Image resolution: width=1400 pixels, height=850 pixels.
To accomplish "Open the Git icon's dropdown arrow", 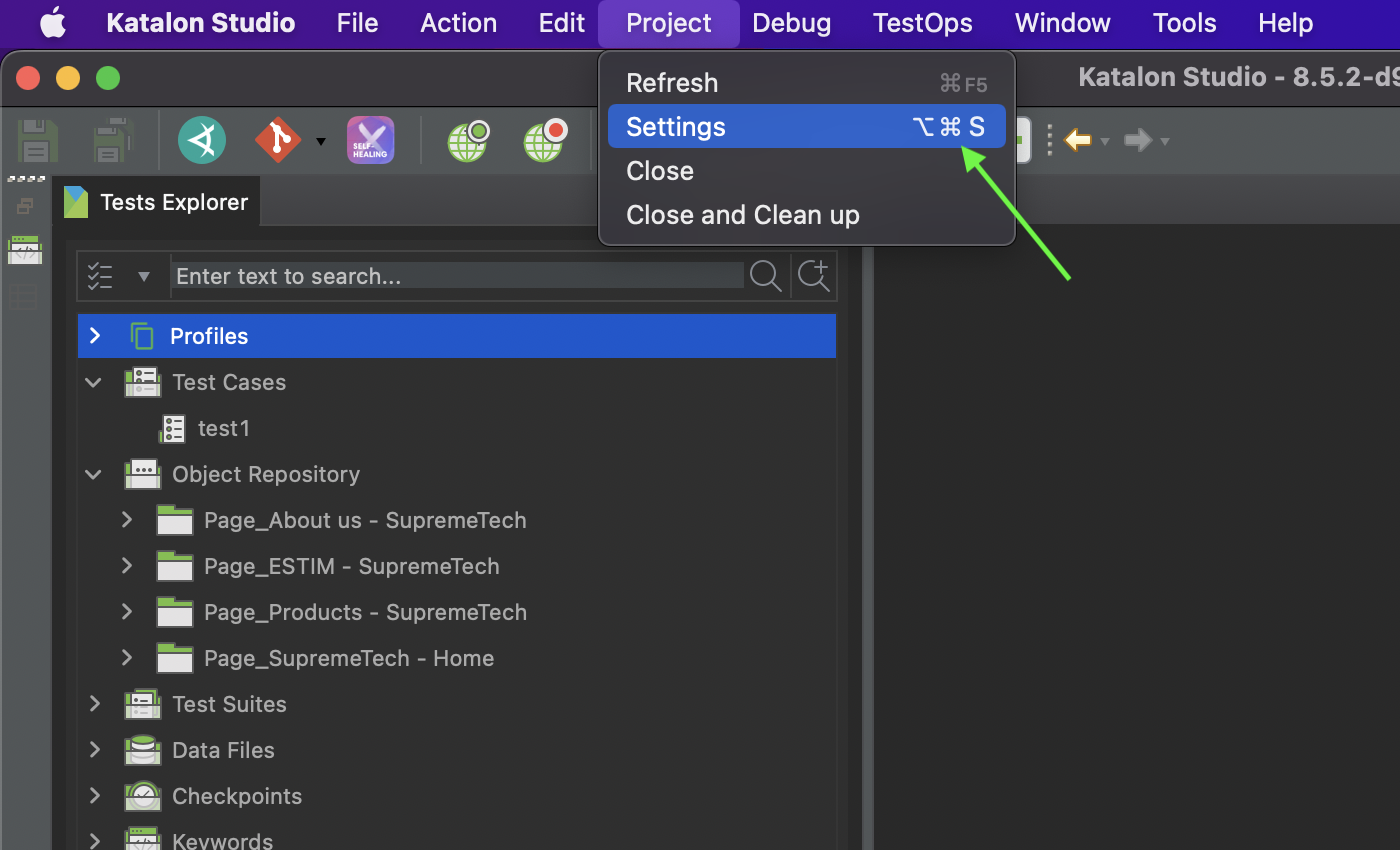I will [321, 141].
